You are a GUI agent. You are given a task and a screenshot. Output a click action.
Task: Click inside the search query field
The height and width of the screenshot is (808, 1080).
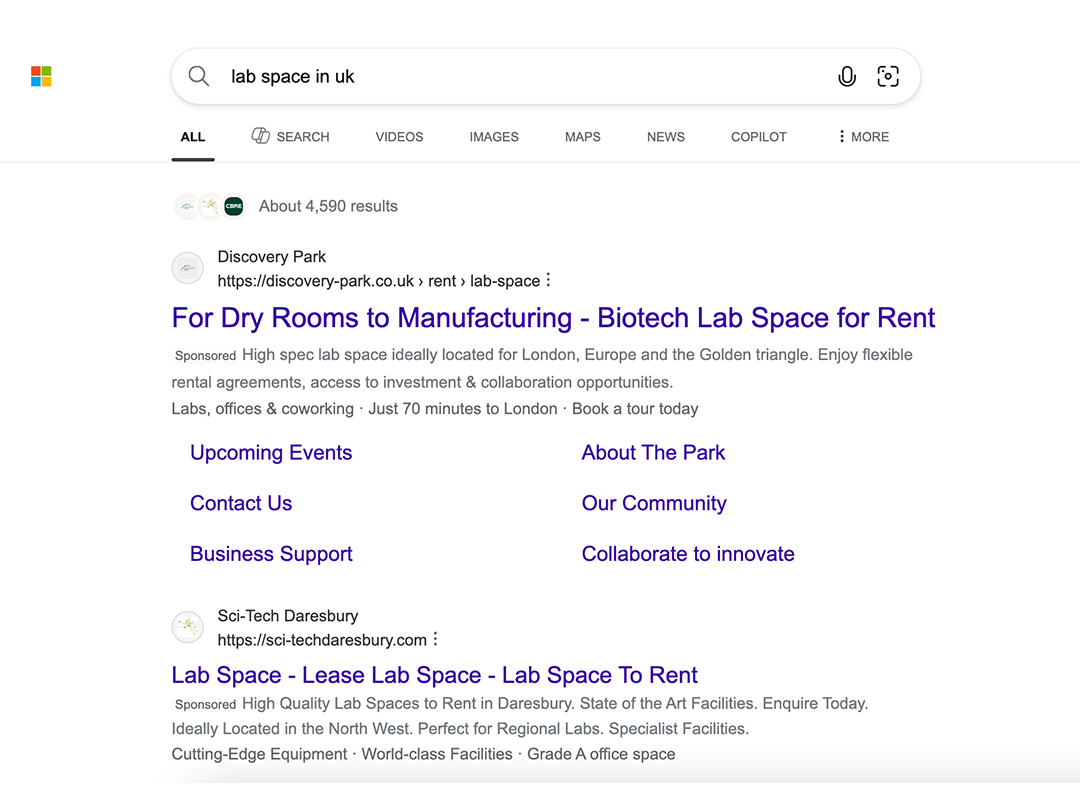[520, 77]
